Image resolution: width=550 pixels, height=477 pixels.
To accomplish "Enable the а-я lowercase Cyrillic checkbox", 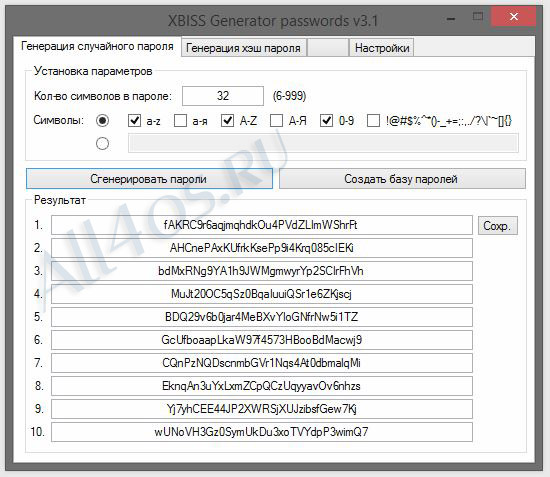I will point(180,121).
